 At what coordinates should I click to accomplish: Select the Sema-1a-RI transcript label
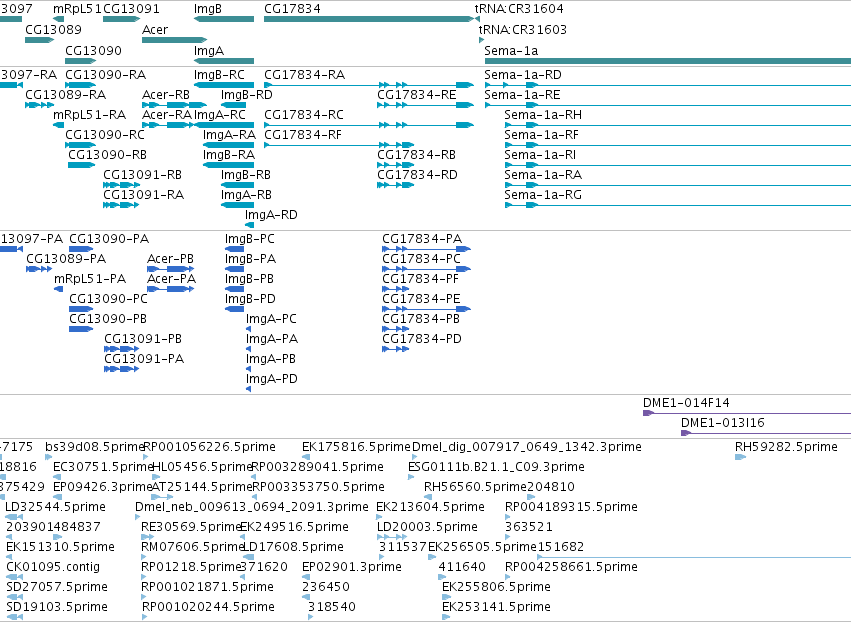[x=540, y=155]
